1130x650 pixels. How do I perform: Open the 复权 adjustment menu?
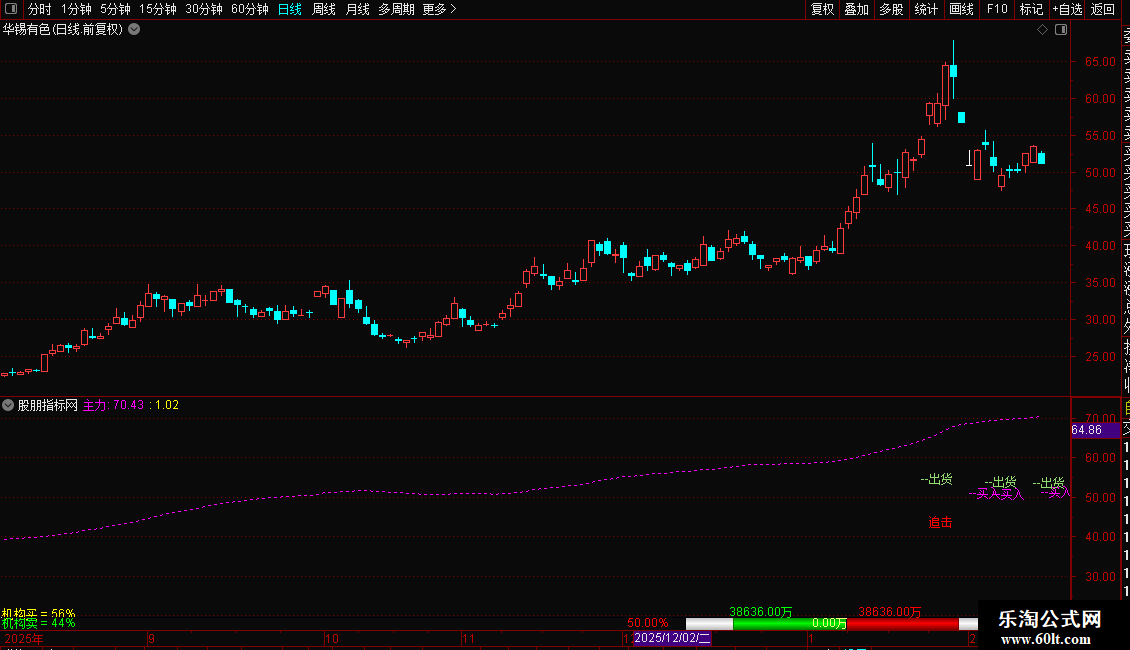[x=822, y=9]
